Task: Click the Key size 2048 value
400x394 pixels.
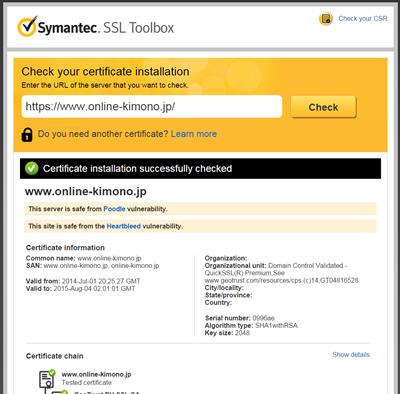Action: (242, 333)
